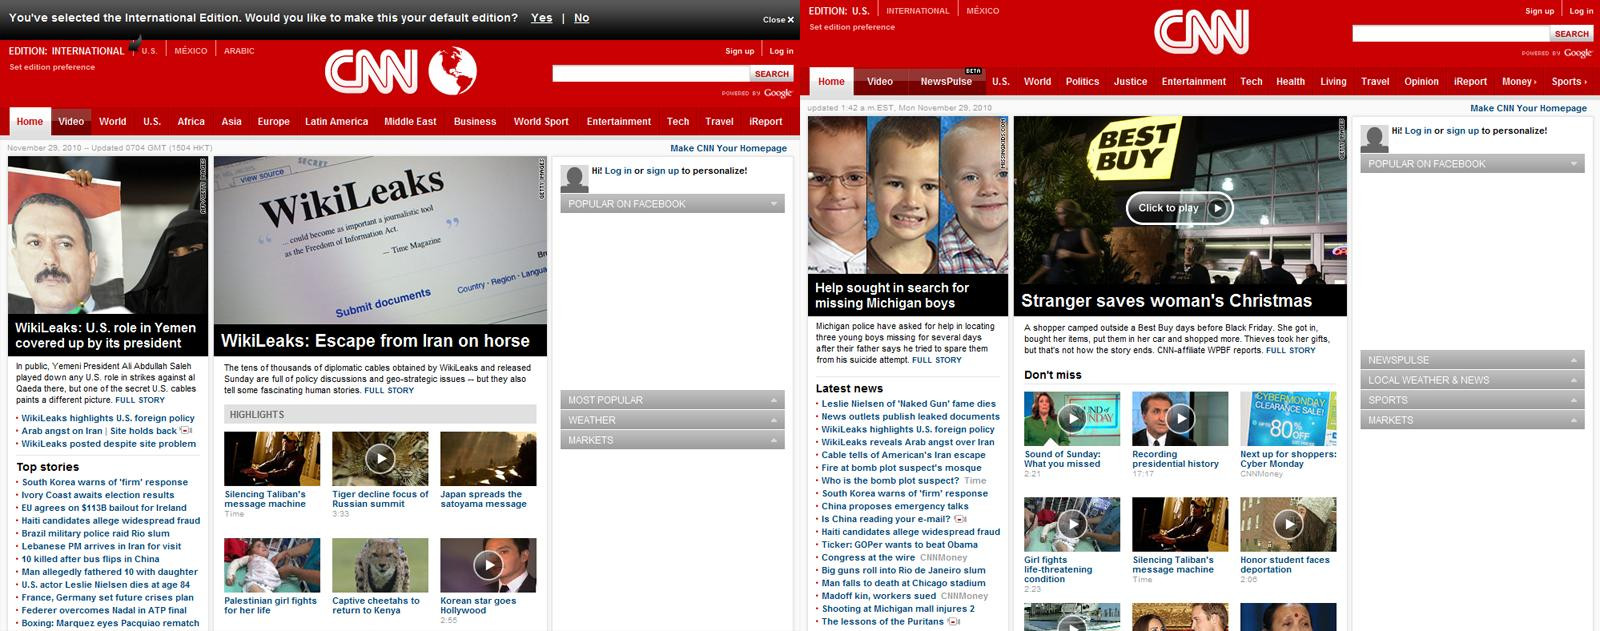Image resolution: width=1600 pixels, height=631 pixels.
Task: Click Sign up on International page
Action: tap(740, 51)
